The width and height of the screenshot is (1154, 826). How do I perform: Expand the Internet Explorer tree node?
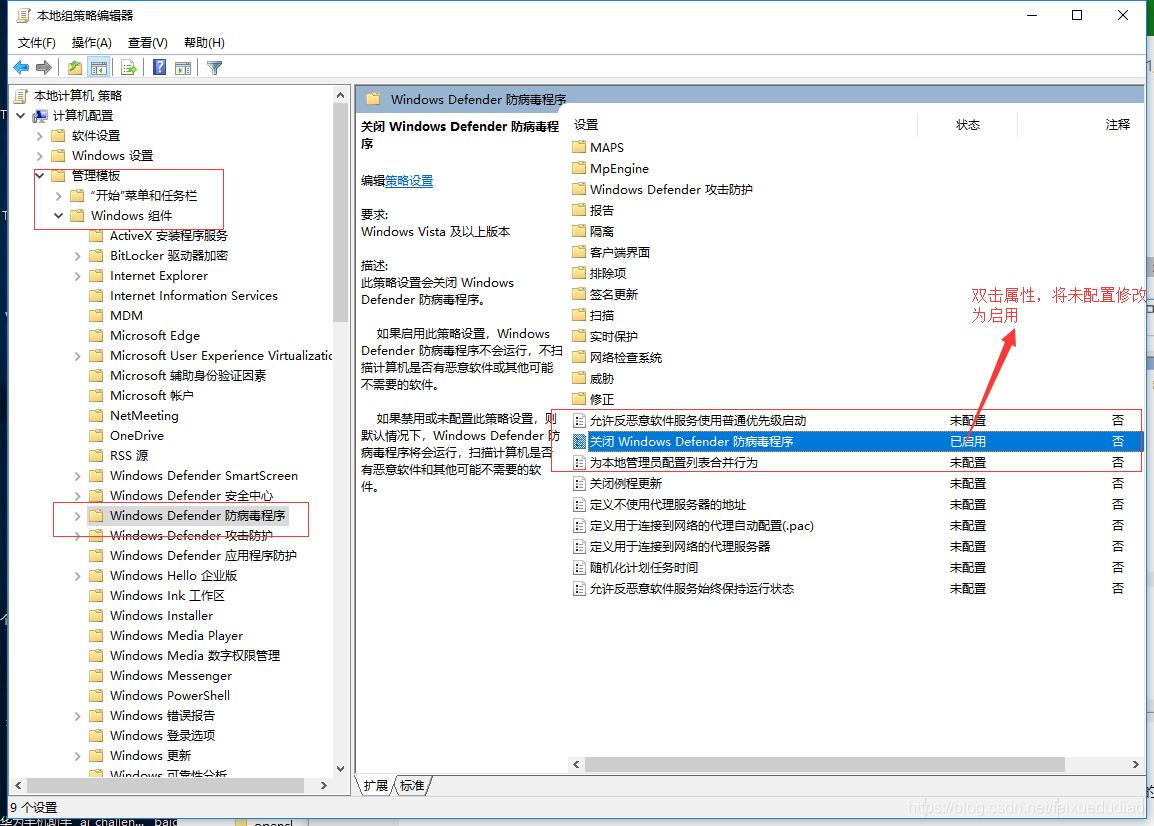pos(78,275)
